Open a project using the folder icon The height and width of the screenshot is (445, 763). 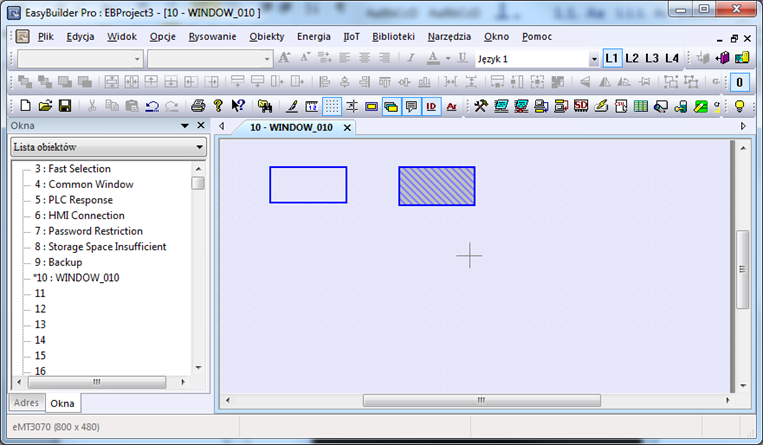45,106
